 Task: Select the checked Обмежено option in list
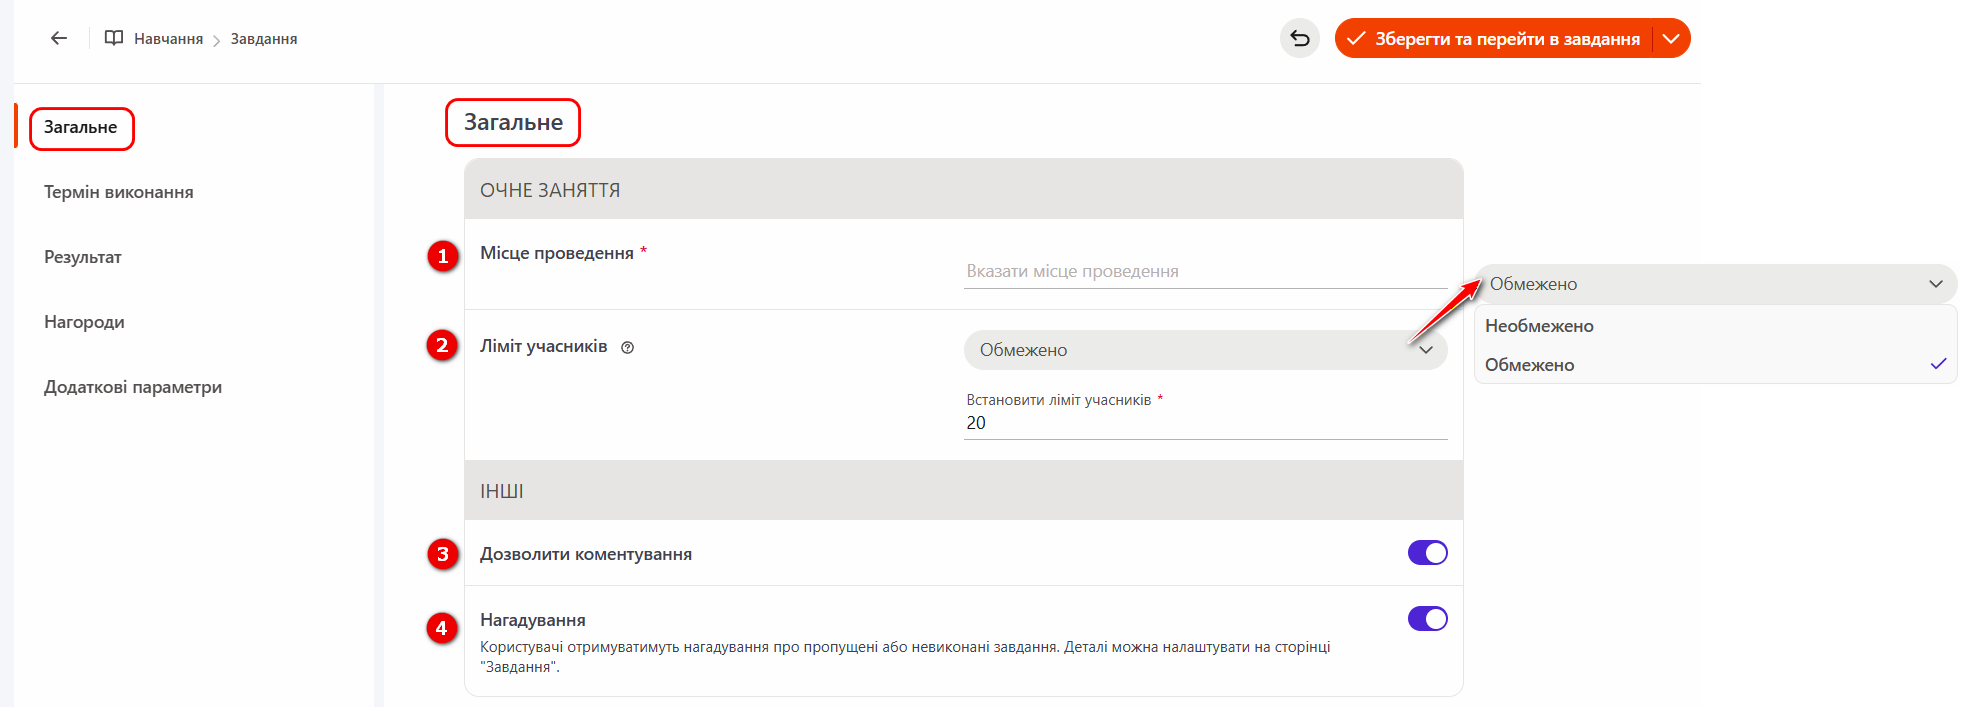click(x=1530, y=365)
